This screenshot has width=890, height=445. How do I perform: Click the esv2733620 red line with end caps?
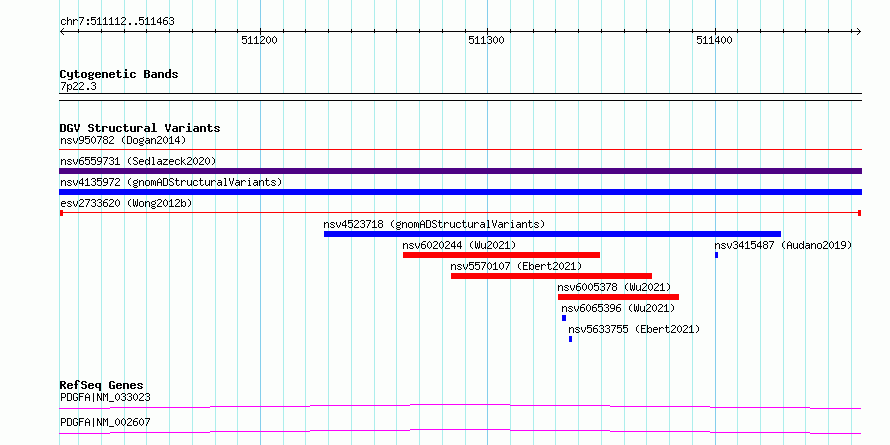[x=460, y=213]
